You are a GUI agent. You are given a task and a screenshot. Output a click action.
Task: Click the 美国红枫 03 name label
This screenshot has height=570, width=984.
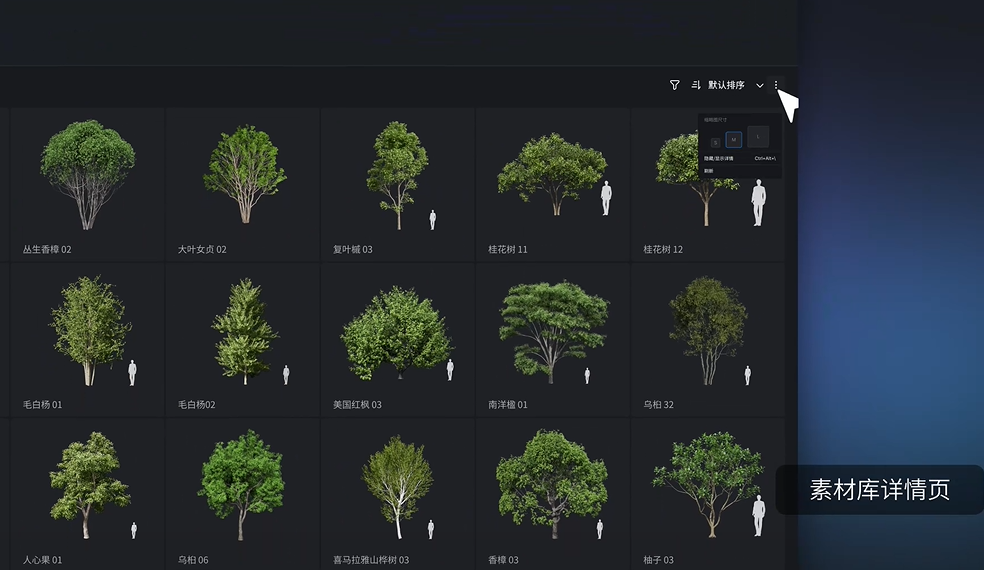click(357, 404)
